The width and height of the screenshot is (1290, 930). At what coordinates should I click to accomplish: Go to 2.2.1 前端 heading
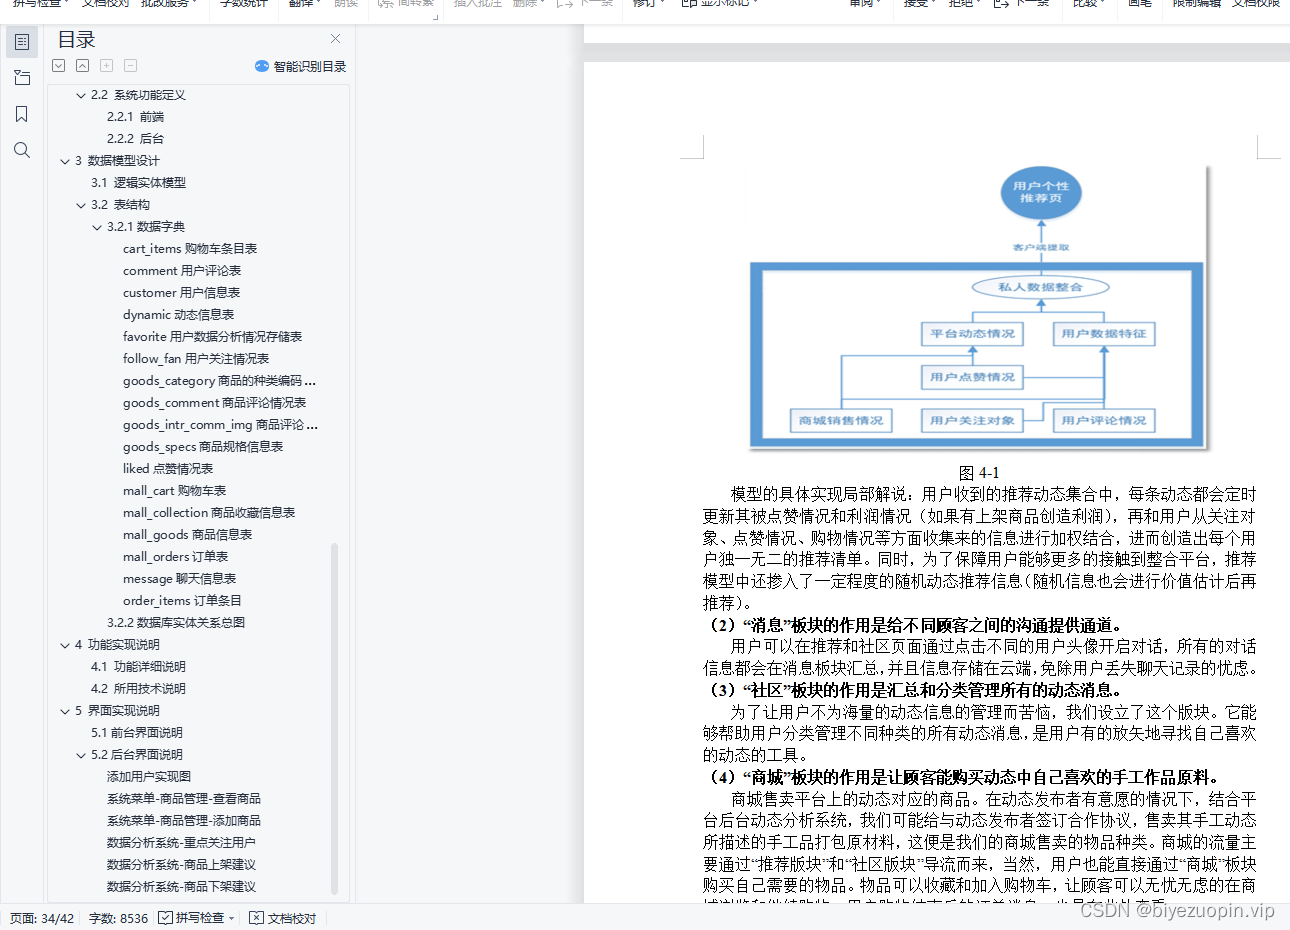tap(135, 117)
